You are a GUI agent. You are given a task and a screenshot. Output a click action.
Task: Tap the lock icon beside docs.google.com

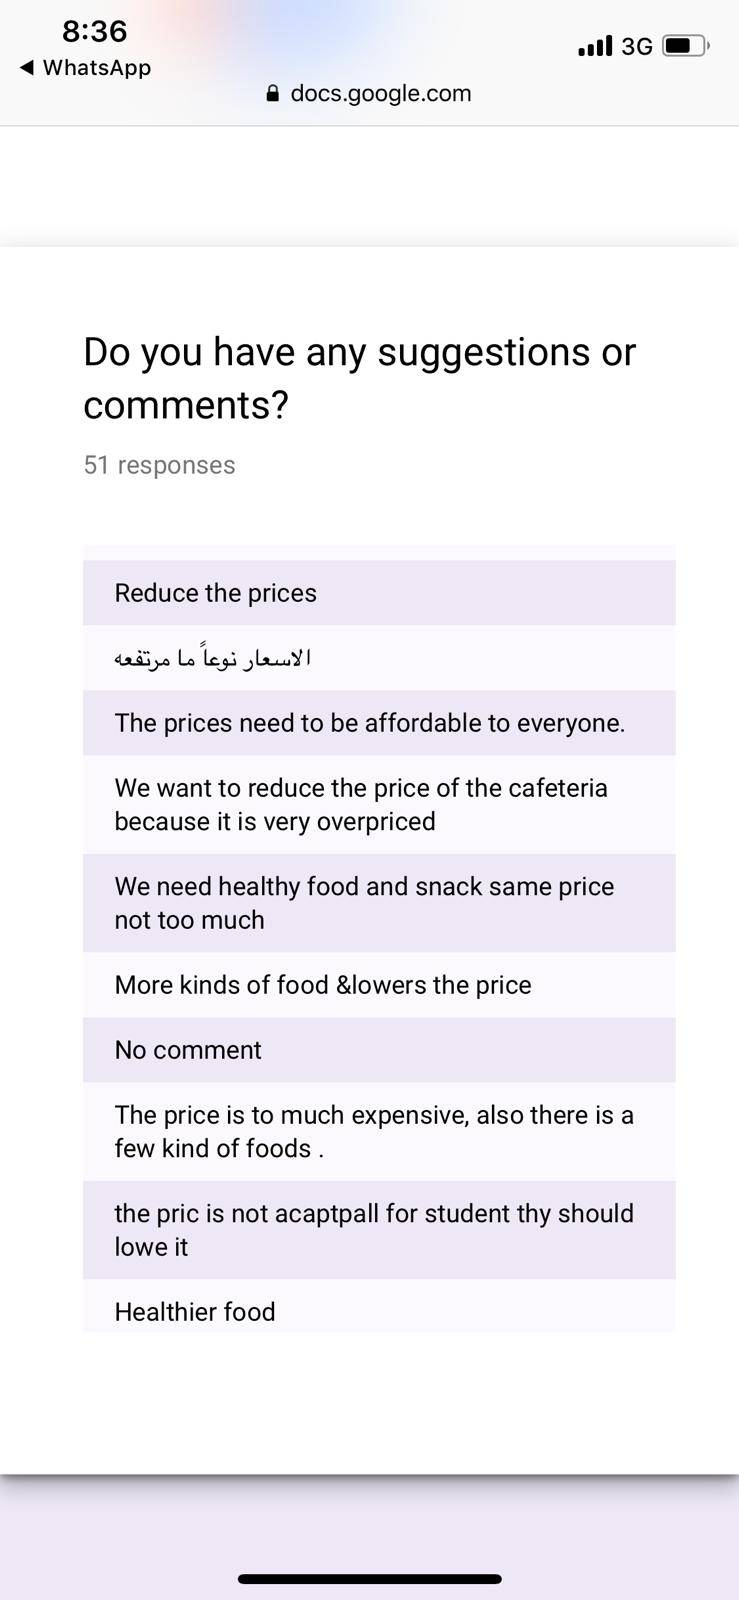273,94
